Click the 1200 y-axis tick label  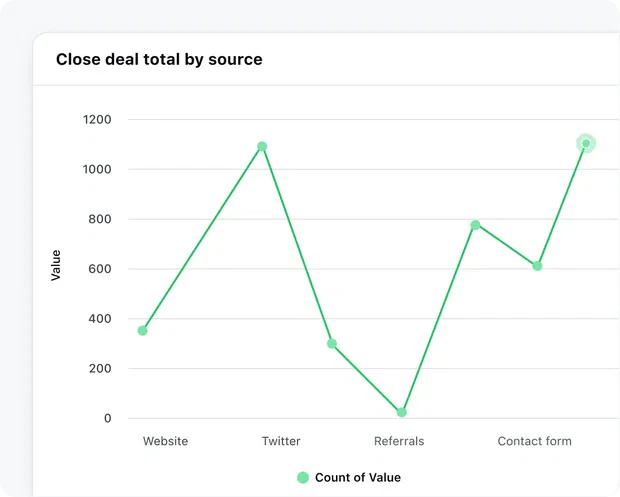click(x=97, y=119)
